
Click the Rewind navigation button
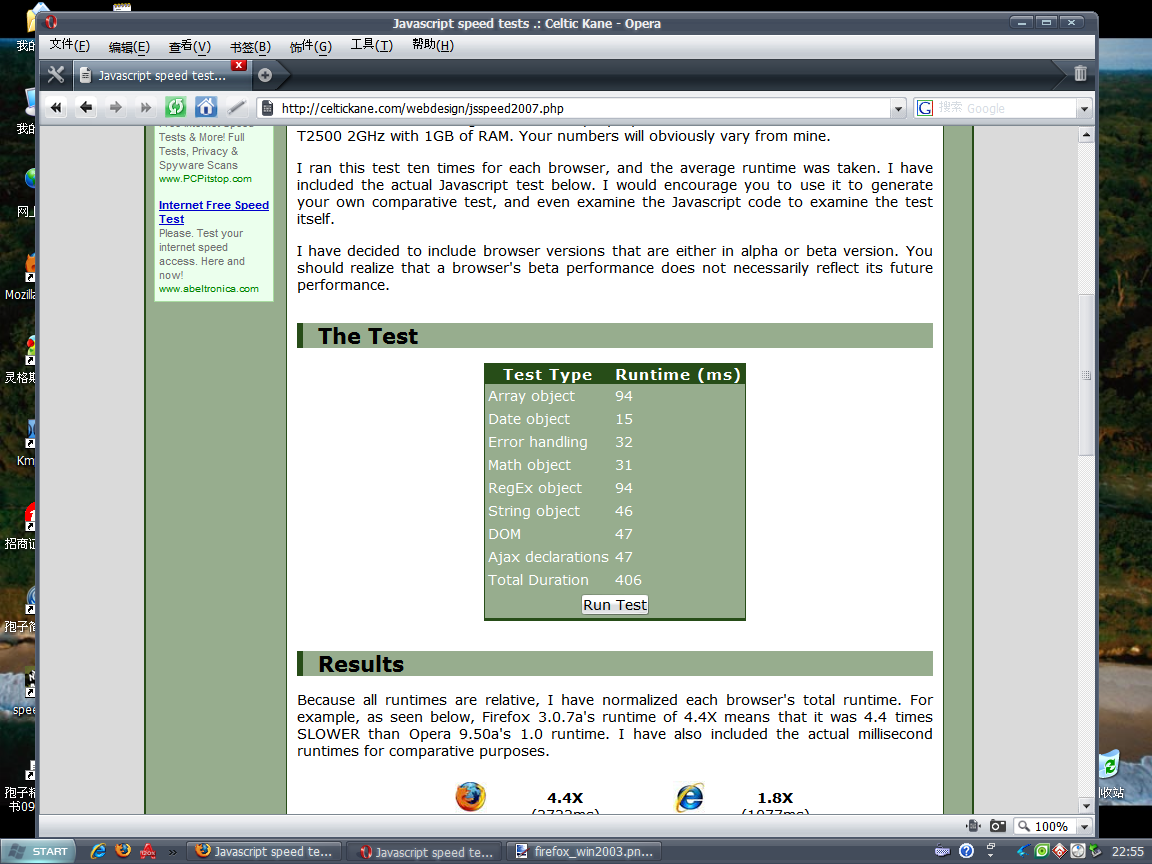point(56,107)
